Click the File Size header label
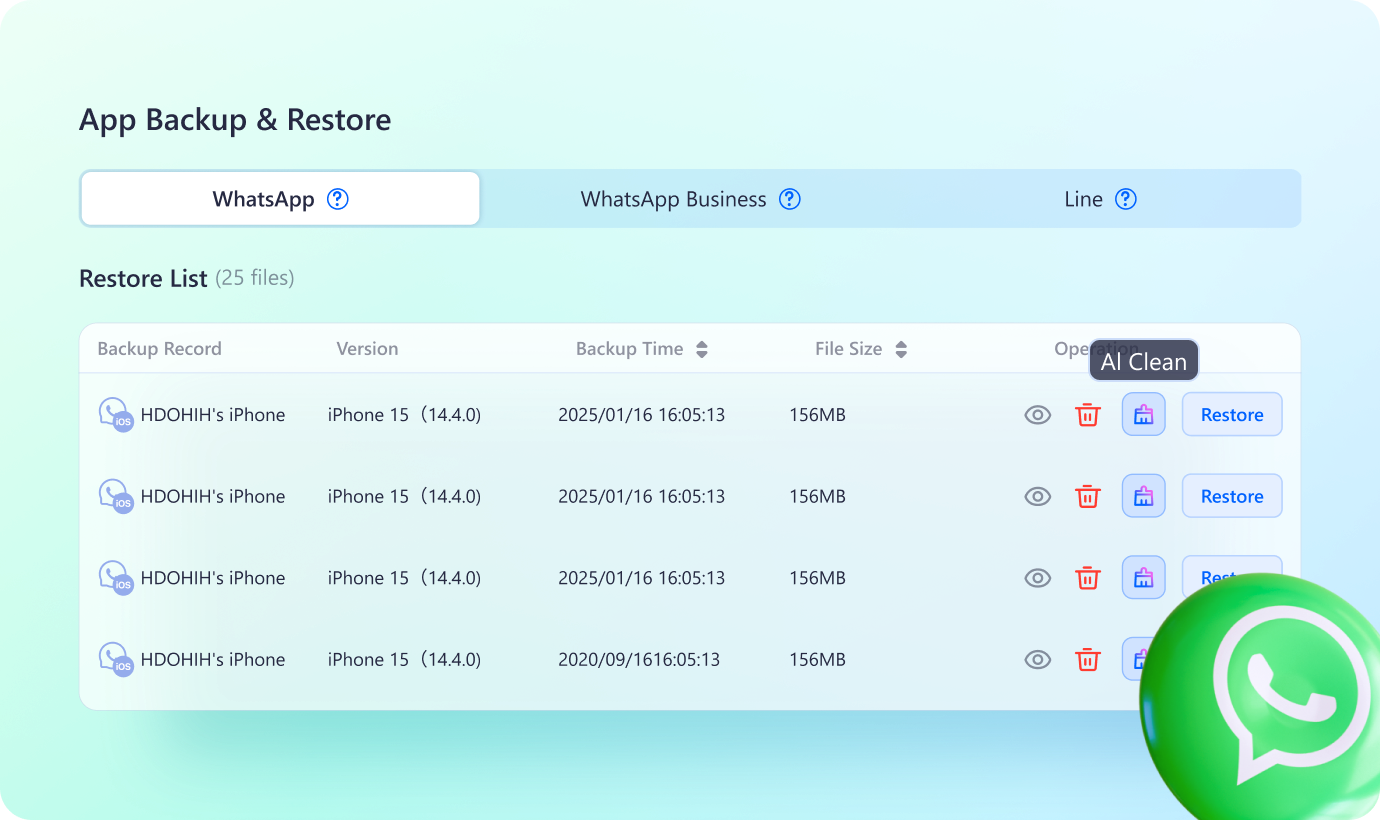The width and height of the screenshot is (1380, 820). pos(848,349)
